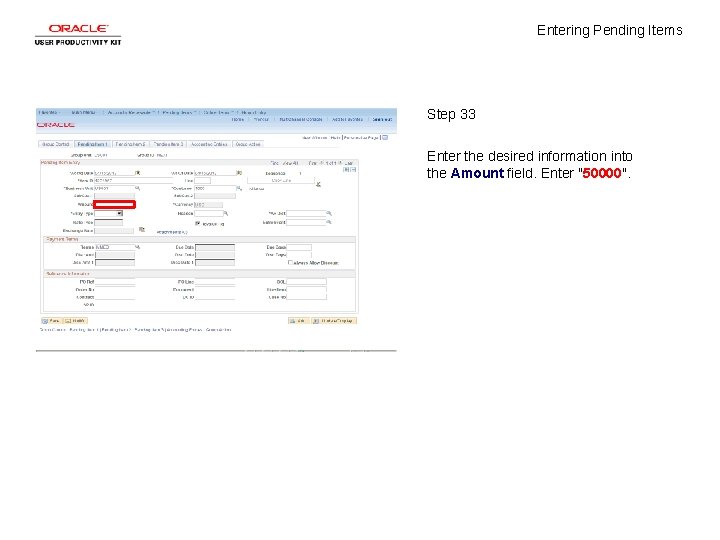The image size is (720, 540).
Task: Click the BOL input field
Action: pyautogui.click(x=306, y=281)
